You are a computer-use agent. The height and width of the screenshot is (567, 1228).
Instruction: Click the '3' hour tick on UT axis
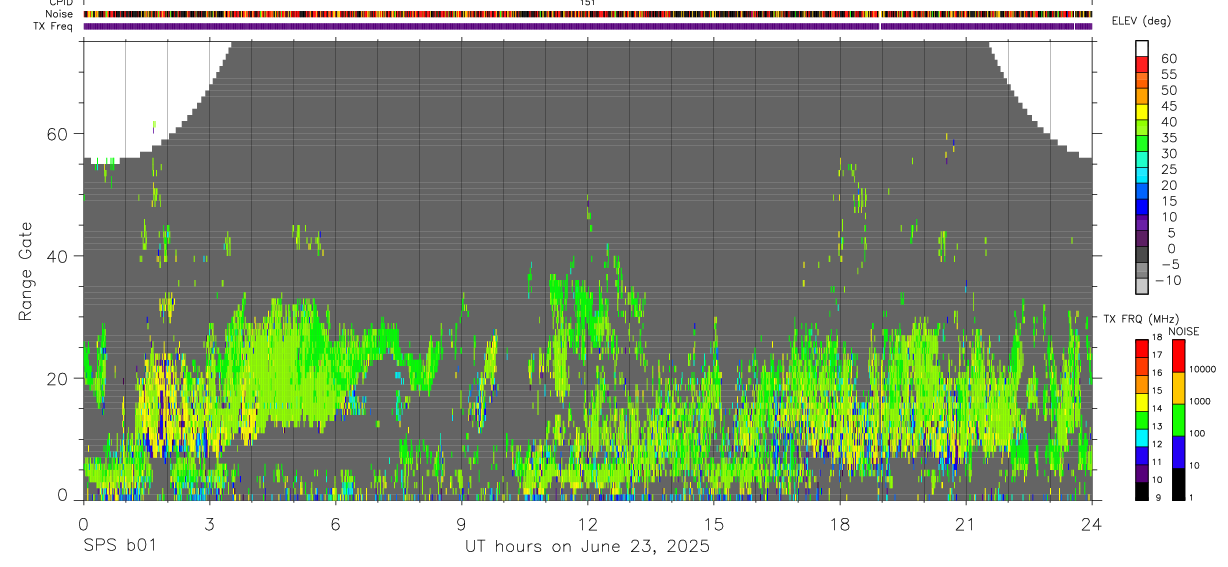pos(209,524)
